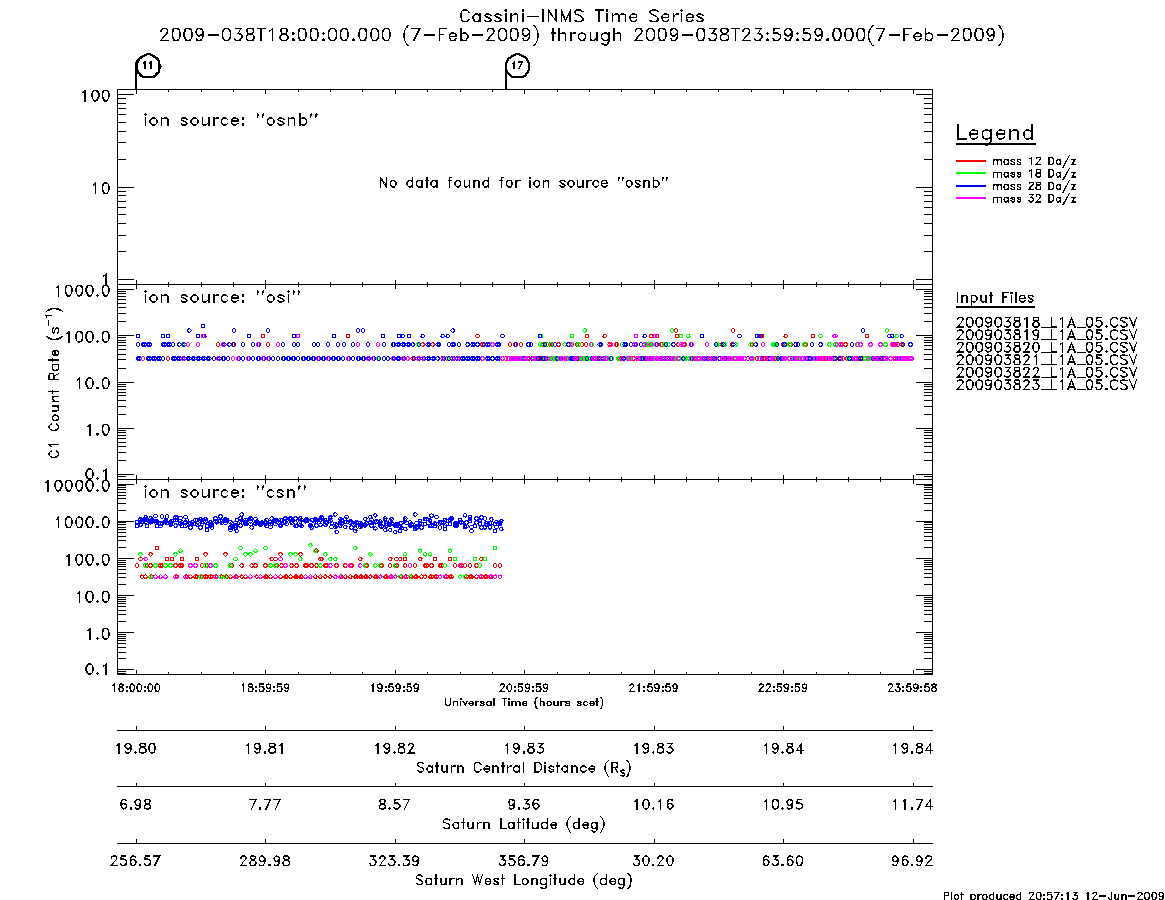
Task: Click the ion source "csn" panel label
Action: (x=225, y=492)
